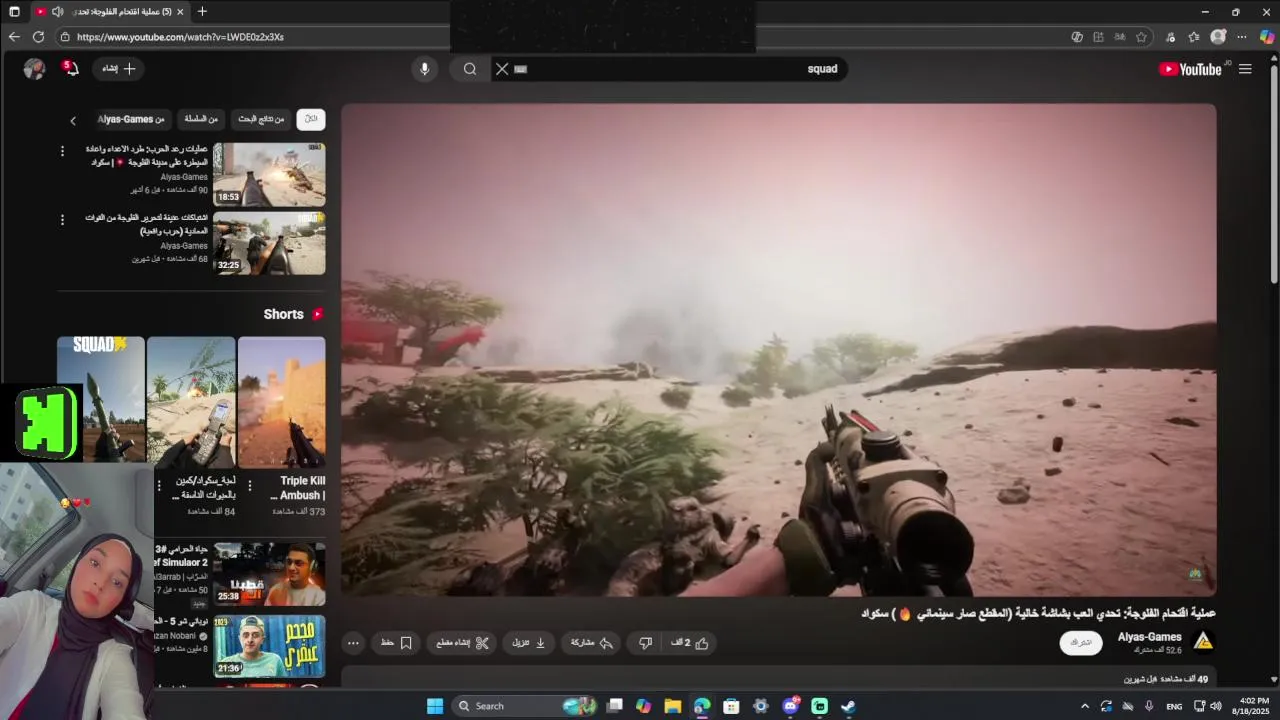The image size is (1280, 720).
Task: Mute the tab via speaker icon
Action: pos(57,12)
